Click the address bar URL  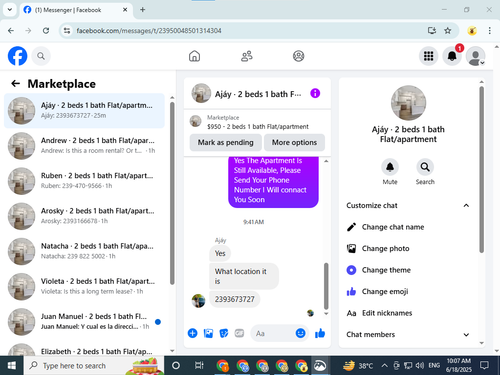[149, 31]
